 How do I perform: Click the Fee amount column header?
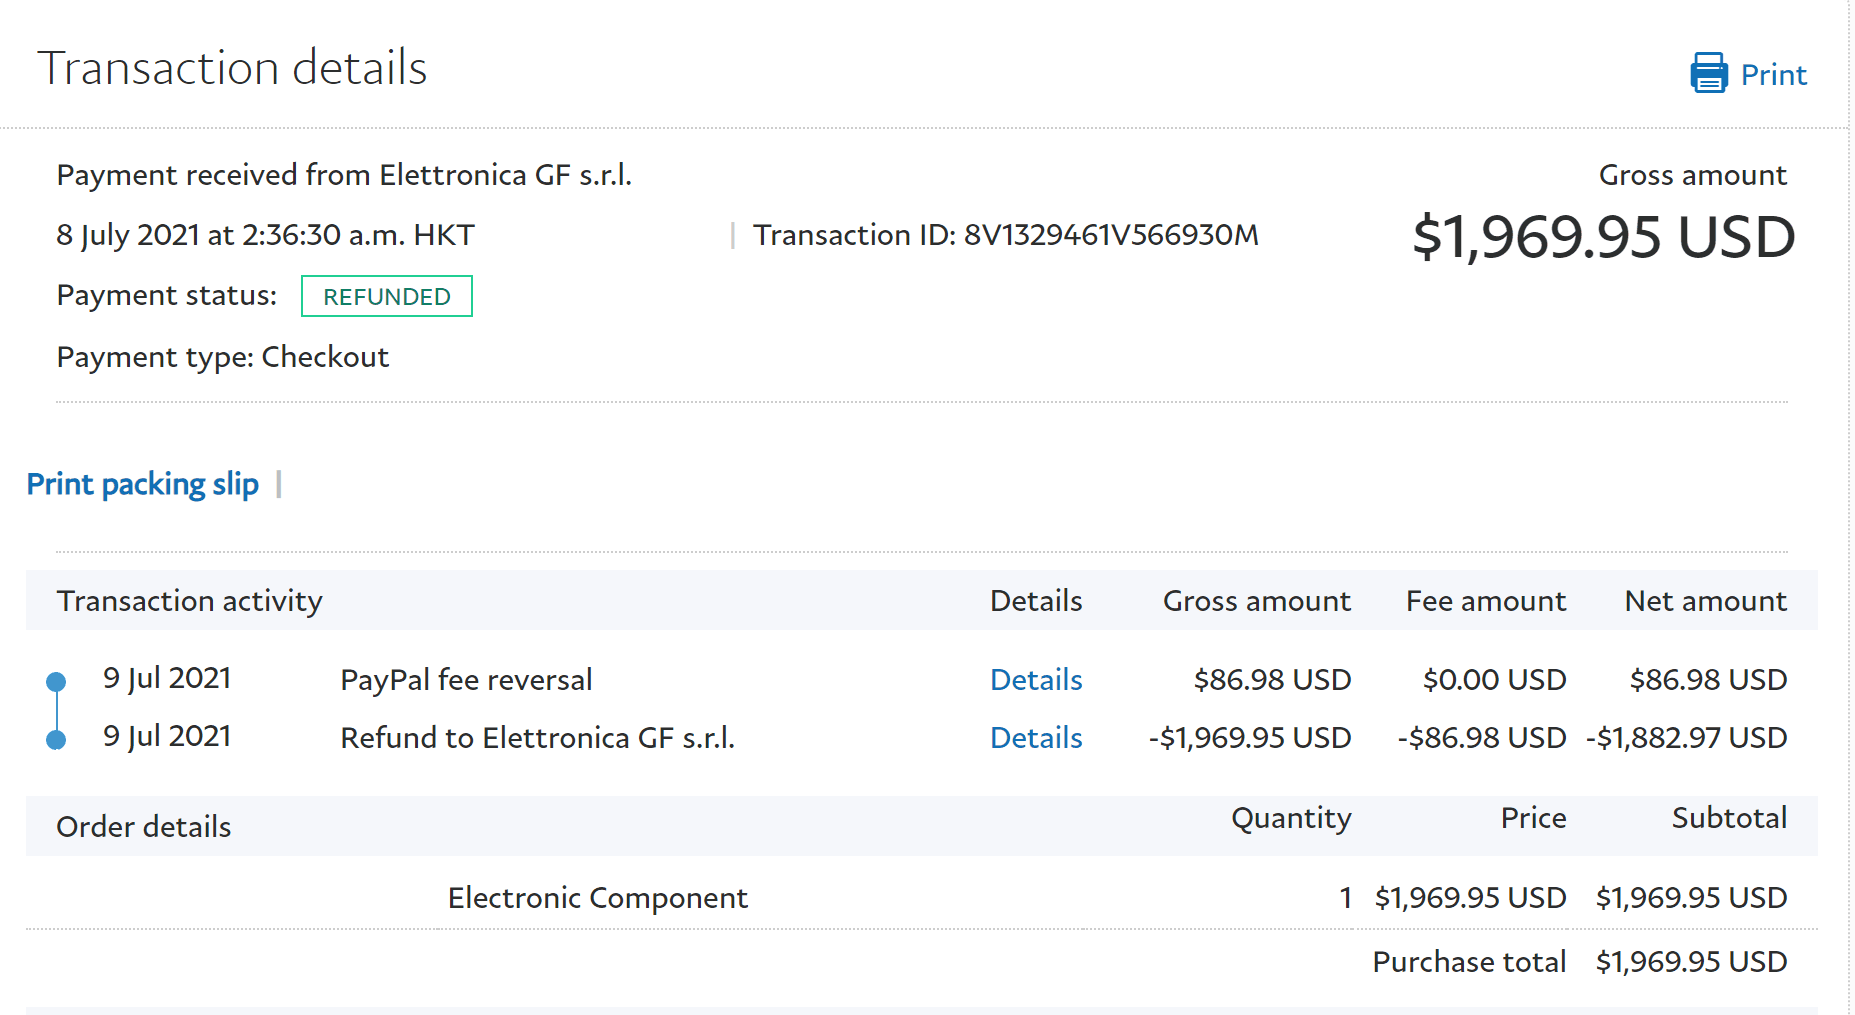[1485, 601]
